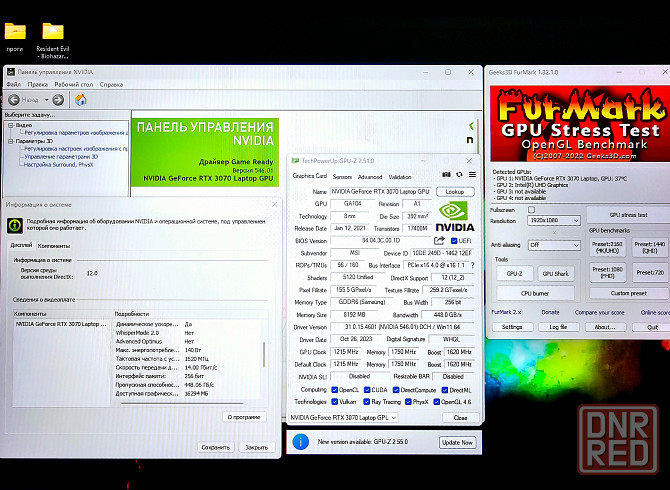Image resolution: width=670 pixels, height=490 pixels.
Task: Click Lookup button in GPU-Z
Action: click(455, 192)
